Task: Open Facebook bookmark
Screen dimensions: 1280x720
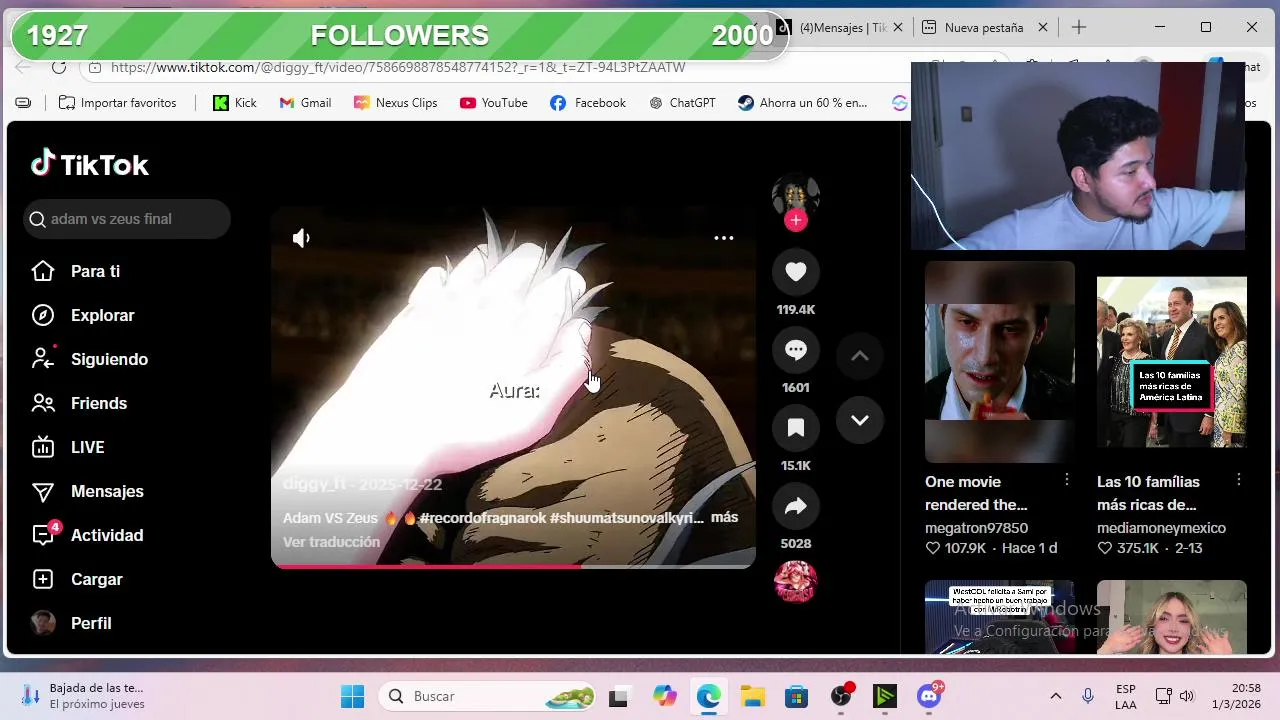Action: click(588, 103)
